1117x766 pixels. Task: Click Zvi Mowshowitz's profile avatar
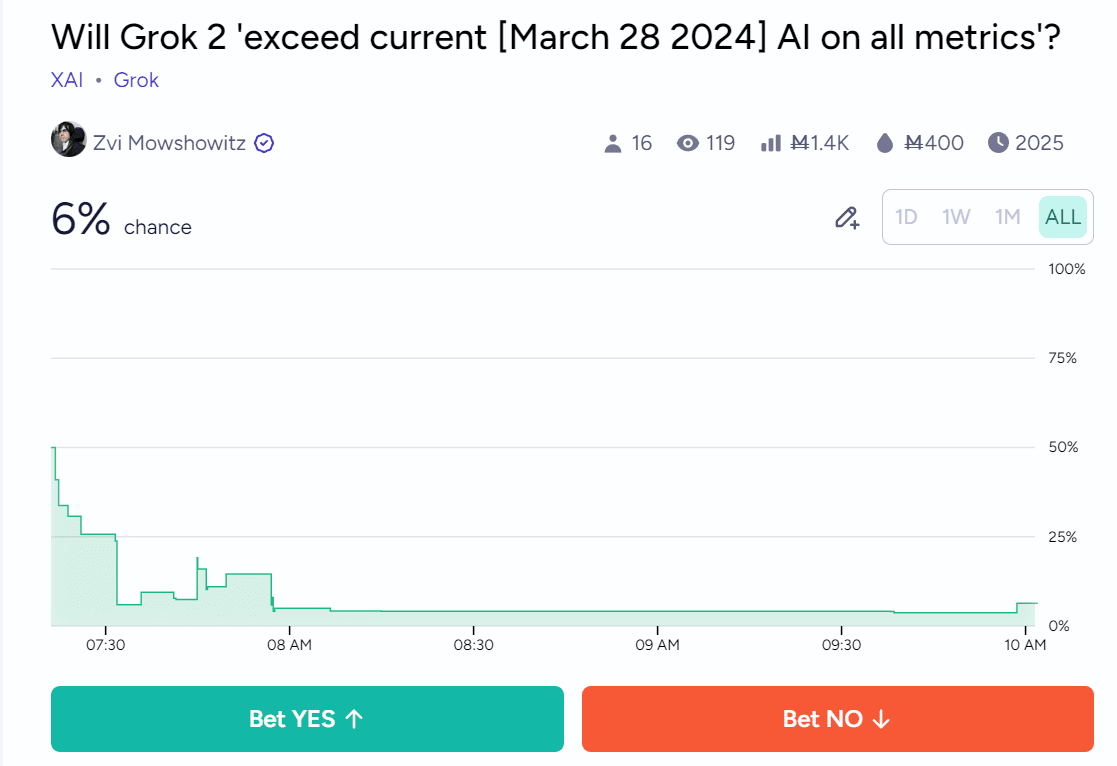(x=68, y=140)
